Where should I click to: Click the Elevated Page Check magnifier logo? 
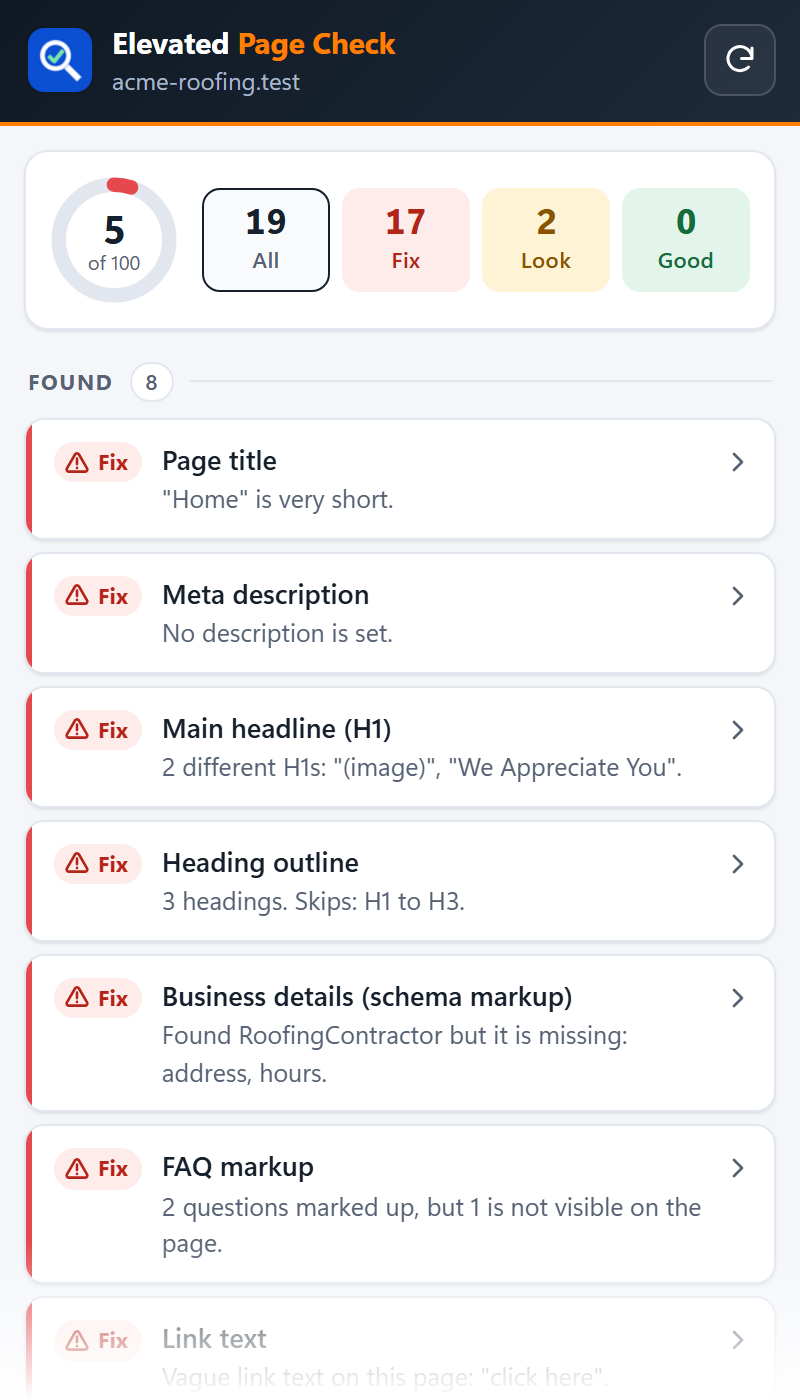[60, 60]
